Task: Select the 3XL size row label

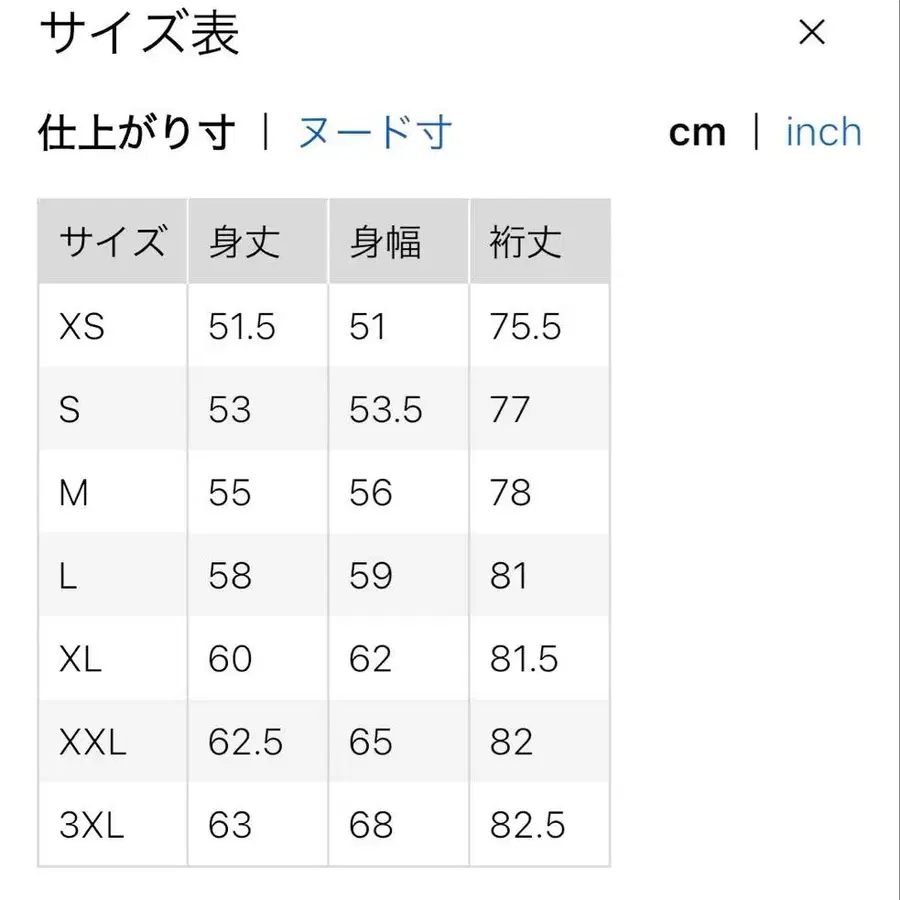Action: (90, 826)
